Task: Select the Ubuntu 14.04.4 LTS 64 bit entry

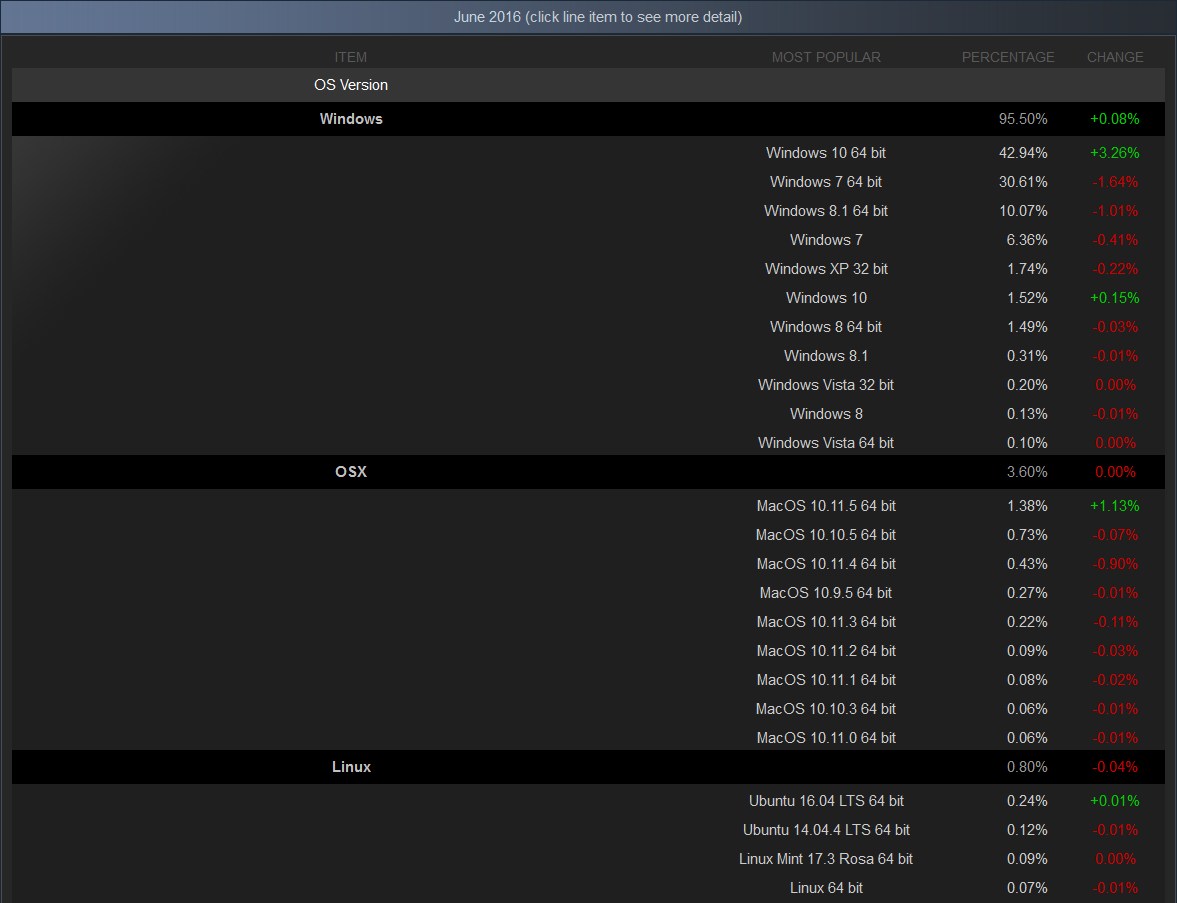Action: click(826, 829)
